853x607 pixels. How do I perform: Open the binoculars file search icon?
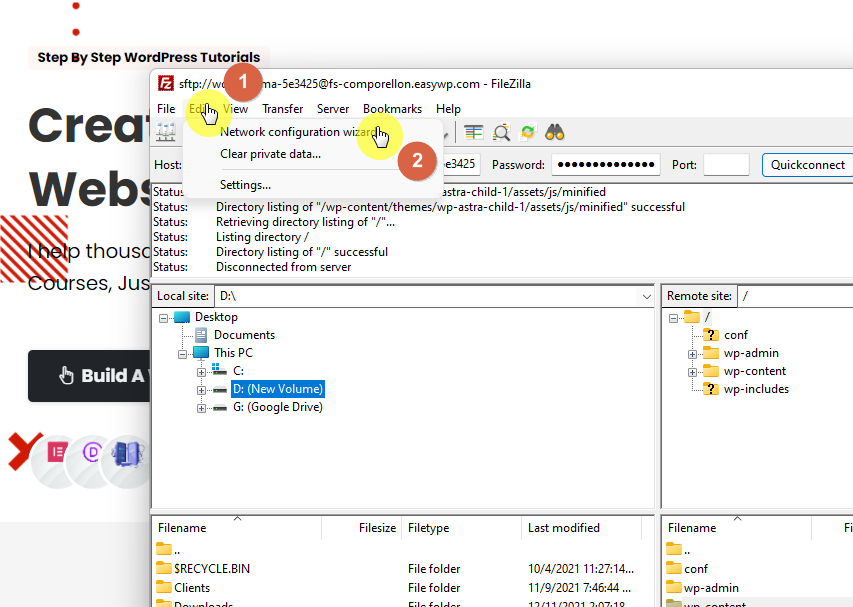(555, 132)
